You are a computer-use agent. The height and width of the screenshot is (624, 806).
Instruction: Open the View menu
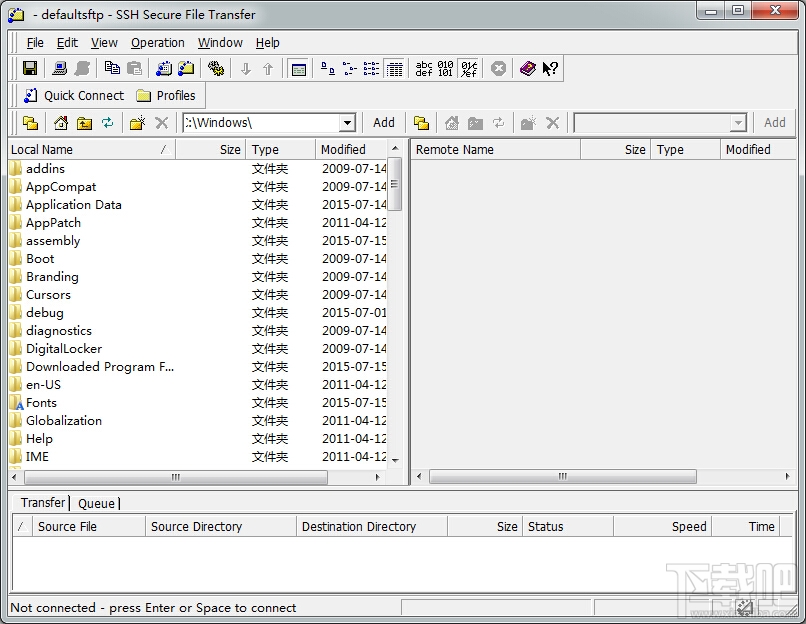(104, 43)
